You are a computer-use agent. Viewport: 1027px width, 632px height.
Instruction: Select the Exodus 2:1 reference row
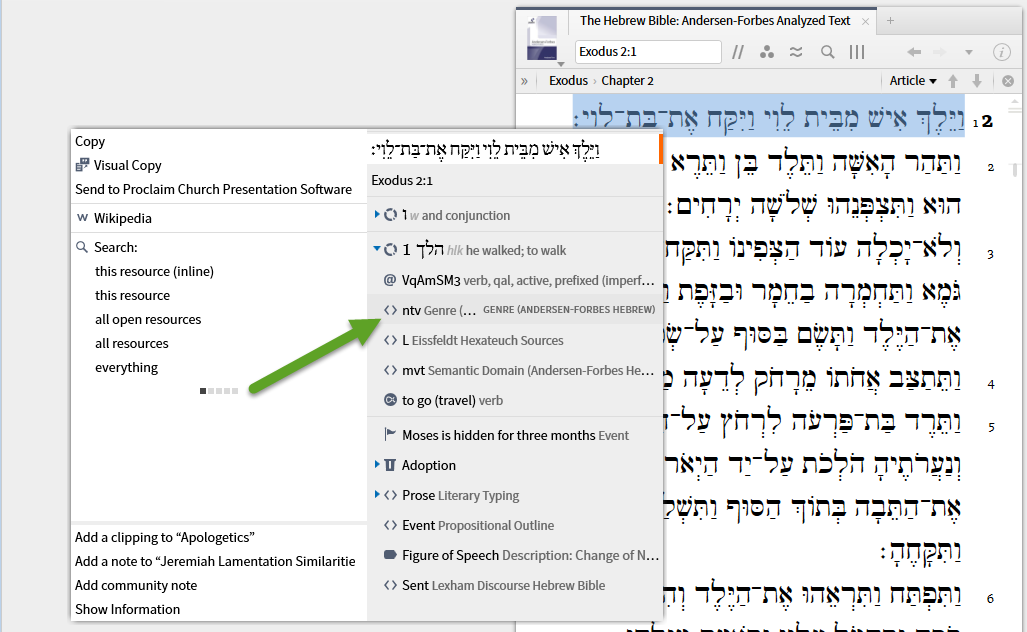514,181
